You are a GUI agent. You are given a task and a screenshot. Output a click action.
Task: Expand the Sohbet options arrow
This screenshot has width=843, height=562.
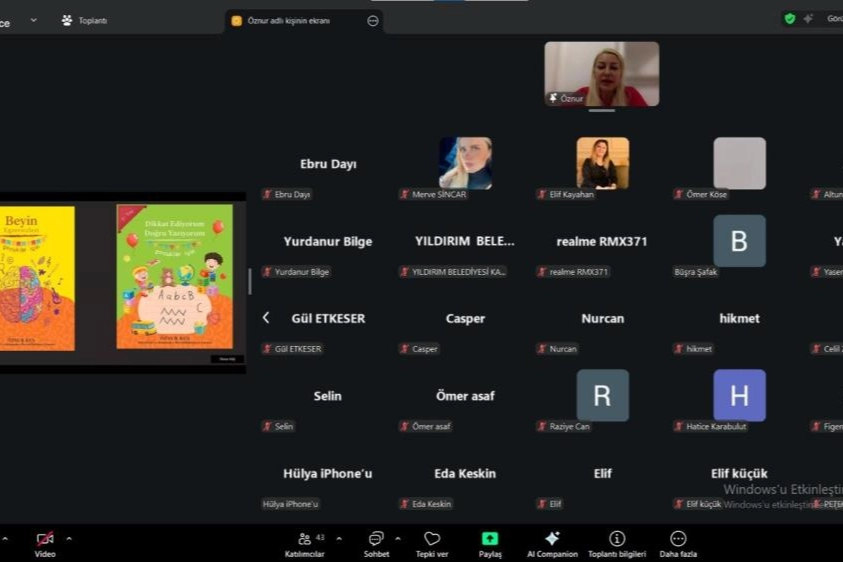pyautogui.click(x=398, y=539)
